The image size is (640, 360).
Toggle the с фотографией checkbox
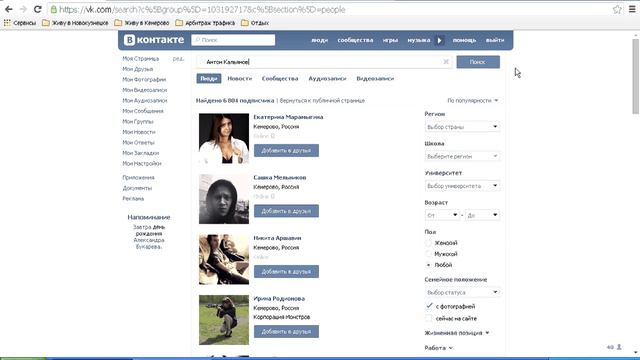[x=429, y=306]
